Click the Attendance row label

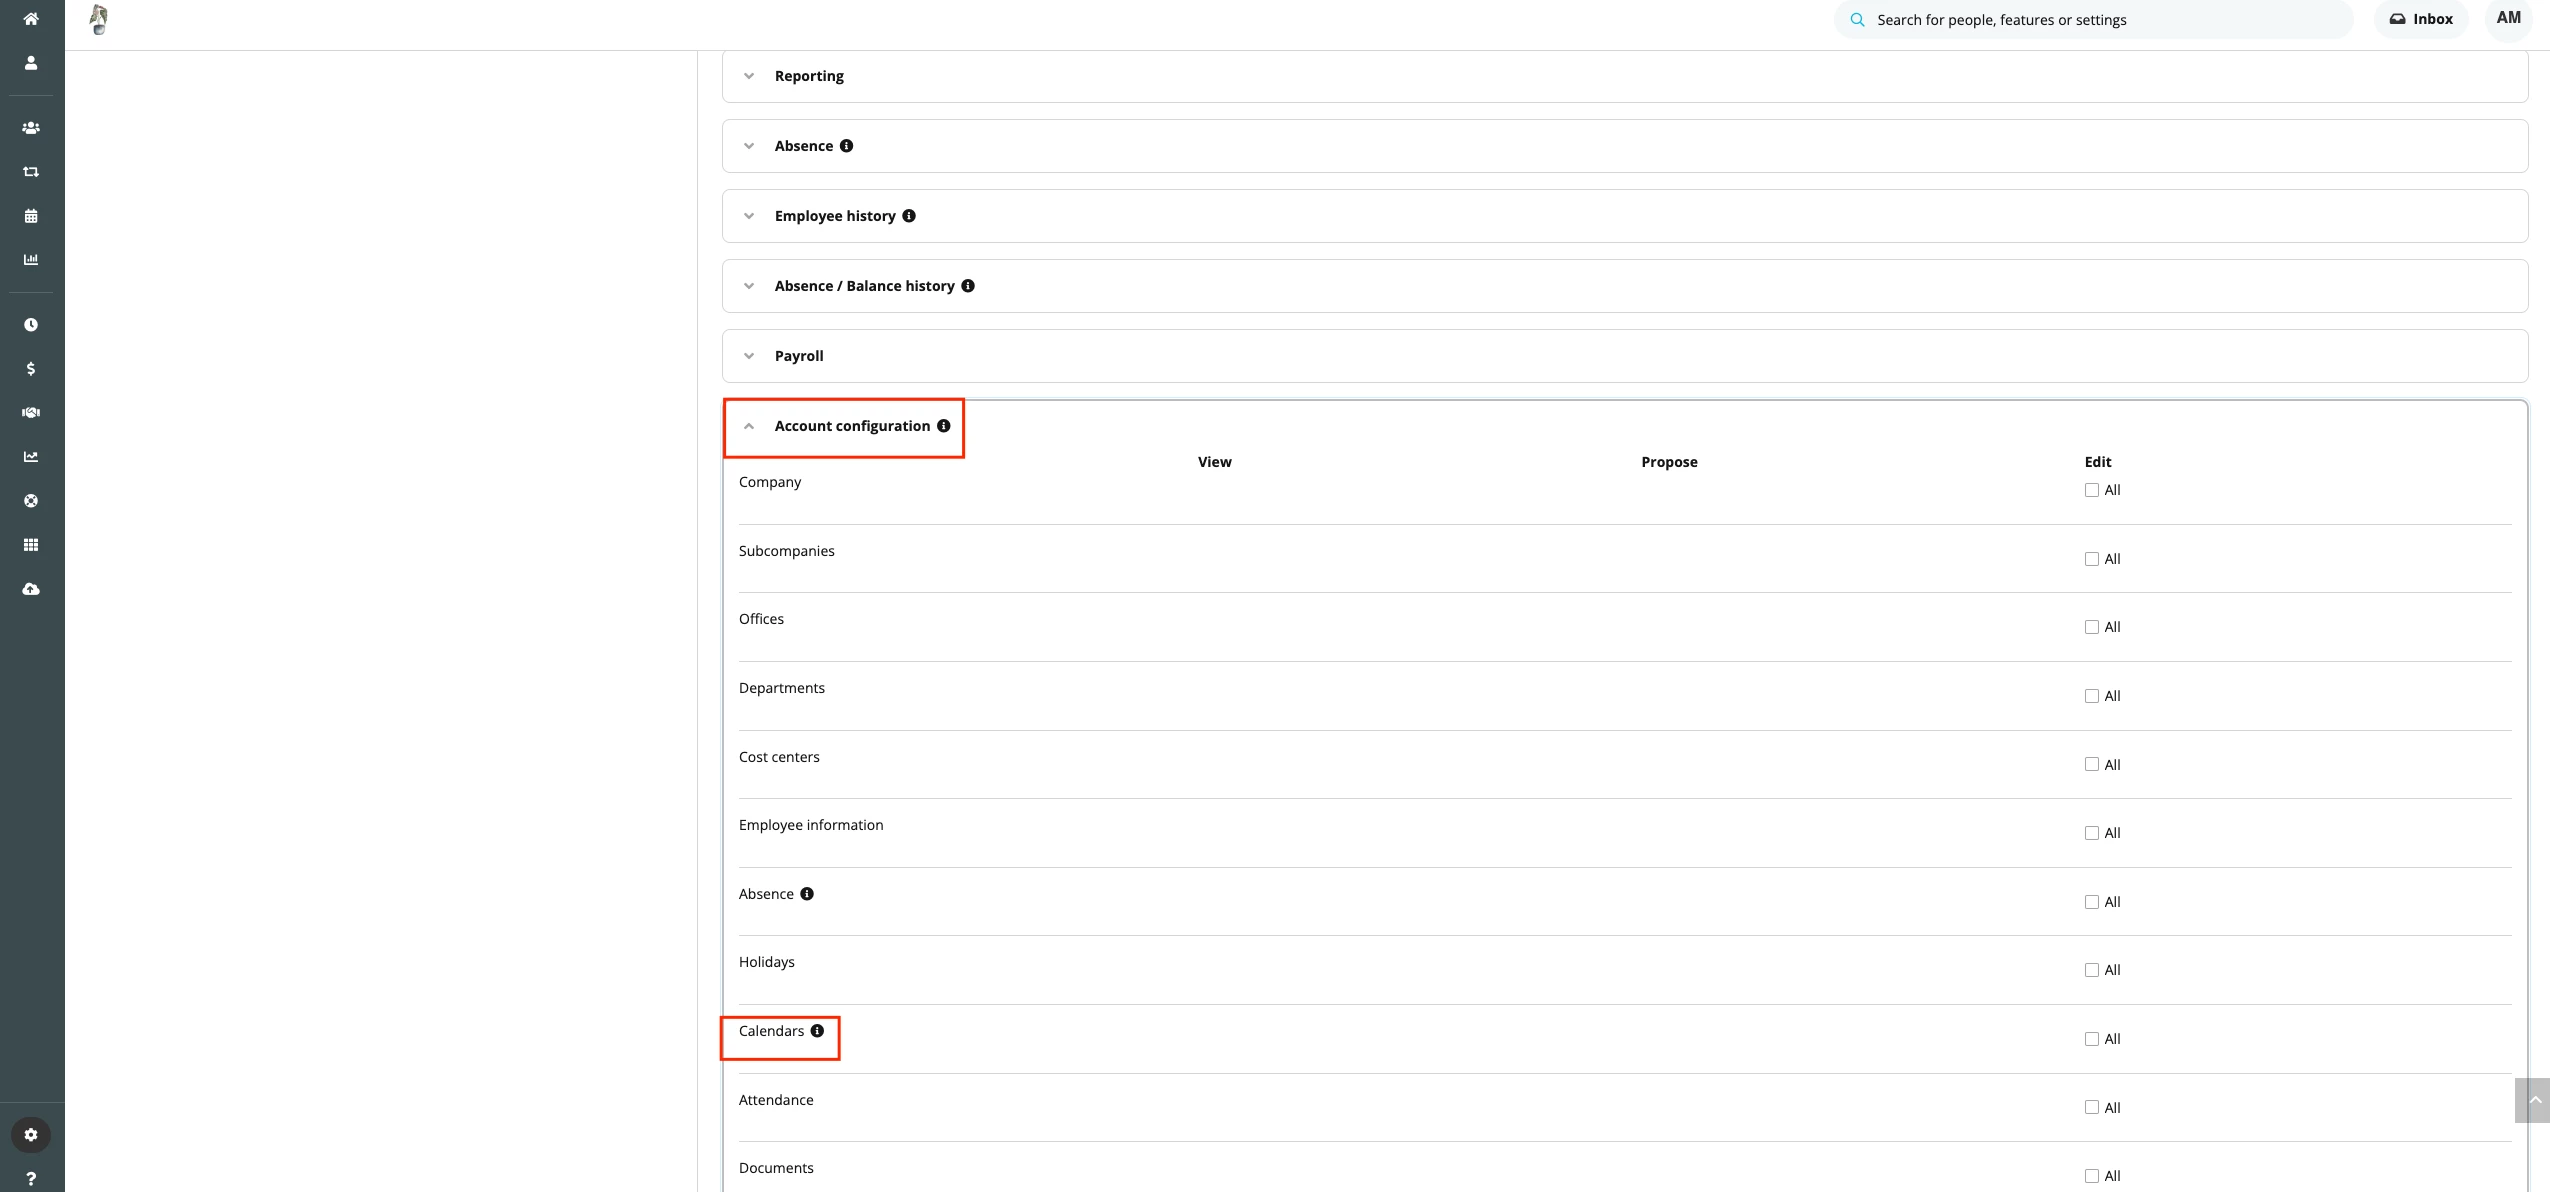[x=776, y=1100]
